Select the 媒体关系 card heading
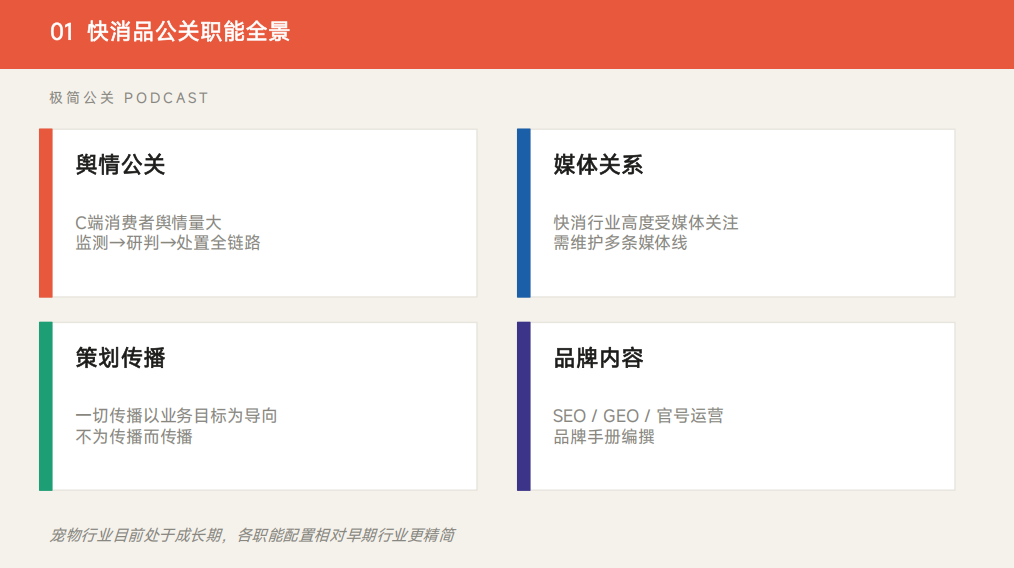This screenshot has height=568, width=1014. (x=598, y=165)
